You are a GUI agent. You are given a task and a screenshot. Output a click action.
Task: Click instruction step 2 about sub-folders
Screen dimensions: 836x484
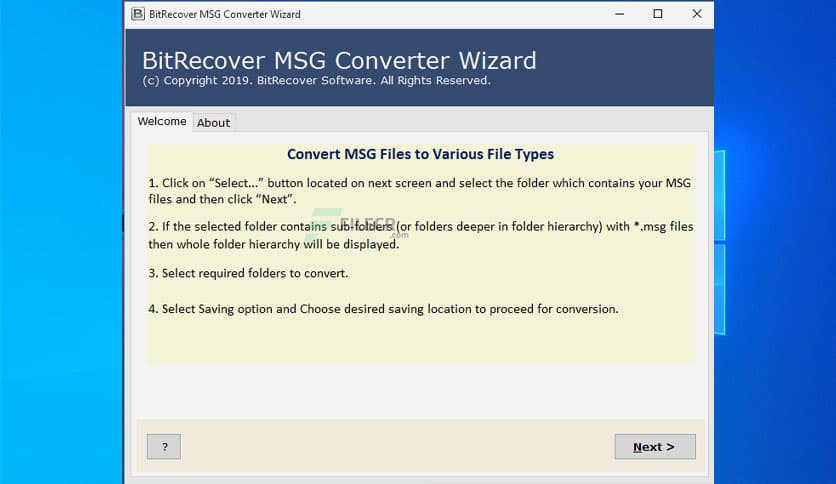tap(420, 235)
